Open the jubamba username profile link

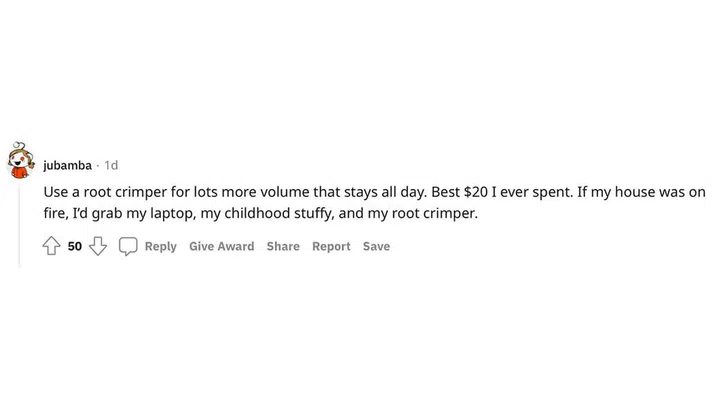pyautogui.click(x=66, y=165)
